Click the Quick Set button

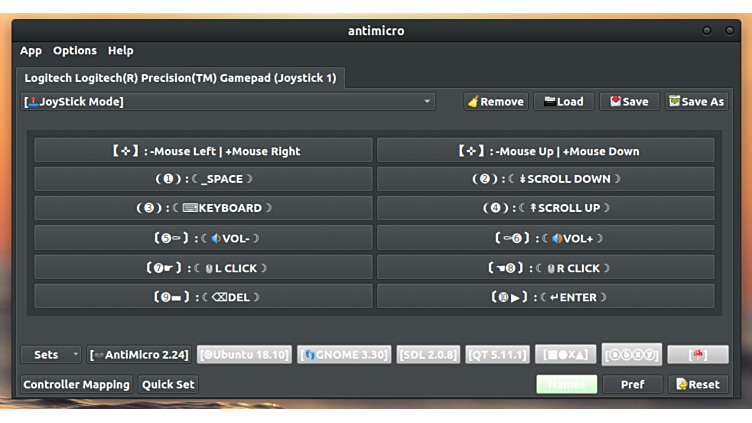tap(168, 384)
